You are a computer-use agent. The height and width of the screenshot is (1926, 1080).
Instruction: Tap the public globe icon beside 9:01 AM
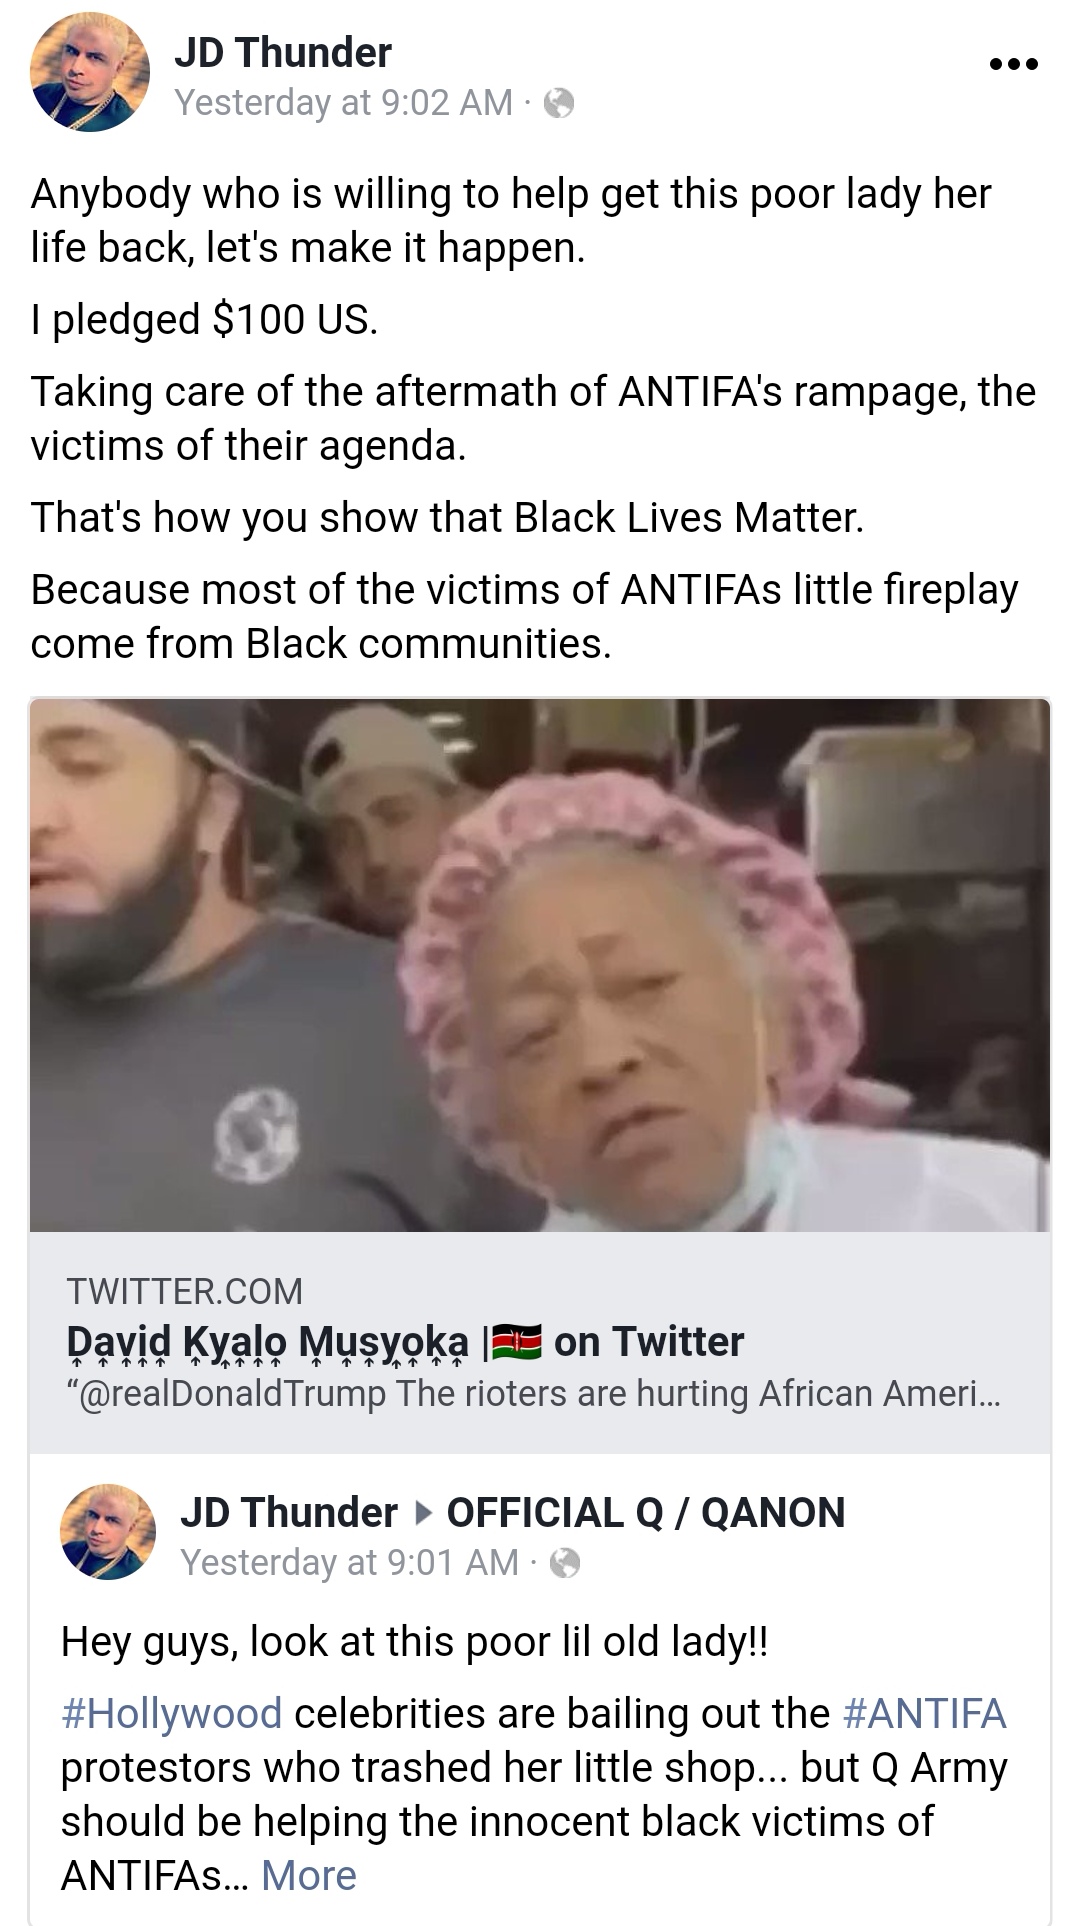(x=565, y=1562)
